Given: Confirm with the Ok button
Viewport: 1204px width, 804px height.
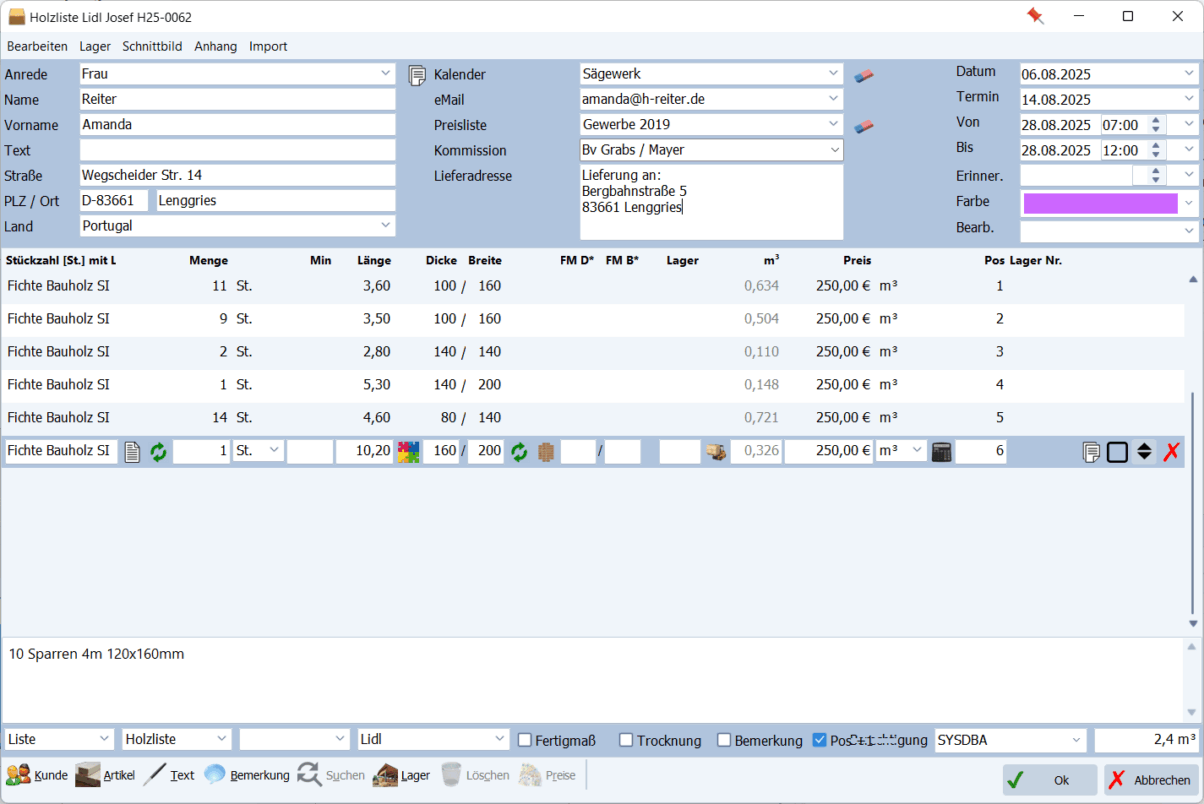Looking at the screenshot, I should pyautogui.click(x=1050, y=780).
